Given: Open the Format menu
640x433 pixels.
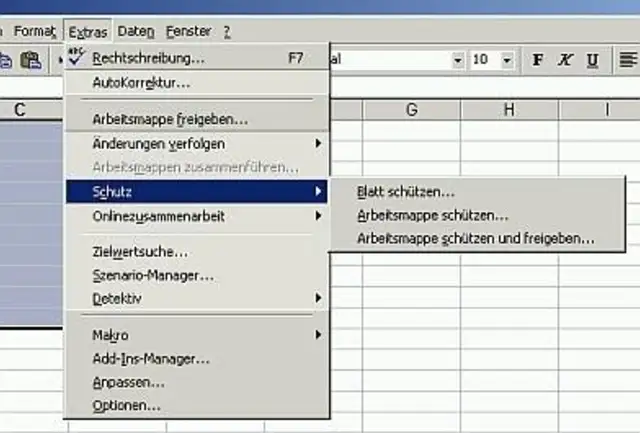Looking at the screenshot, I should tap(35, 31).
